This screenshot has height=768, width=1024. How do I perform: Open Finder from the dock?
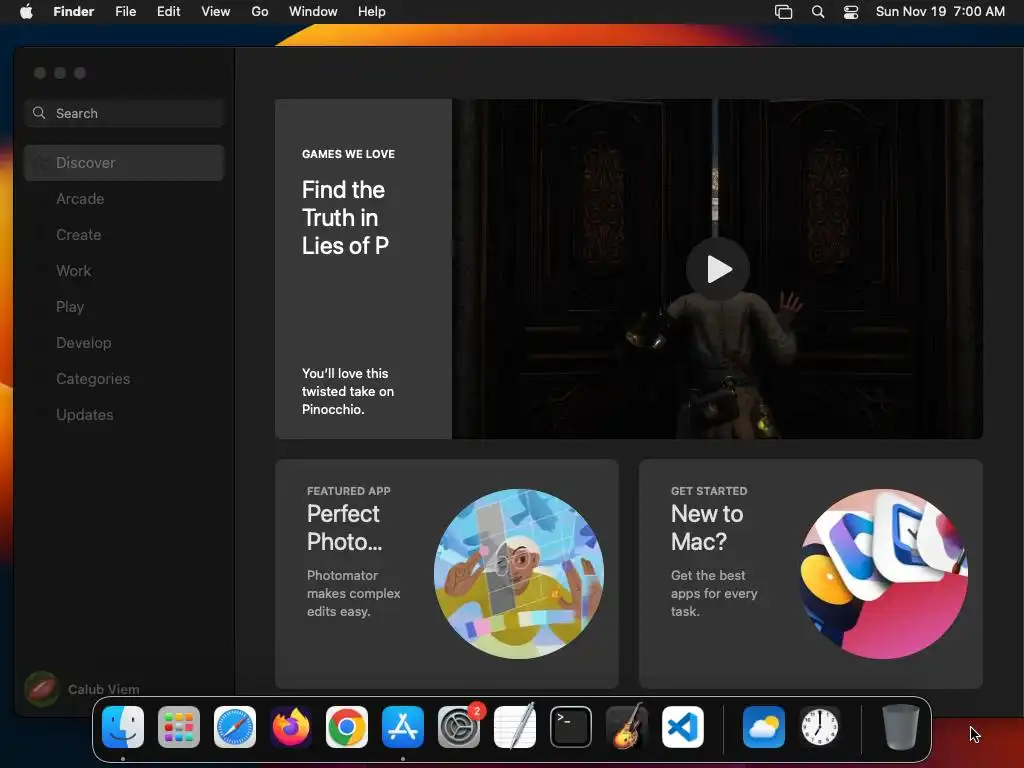(123, 727)
